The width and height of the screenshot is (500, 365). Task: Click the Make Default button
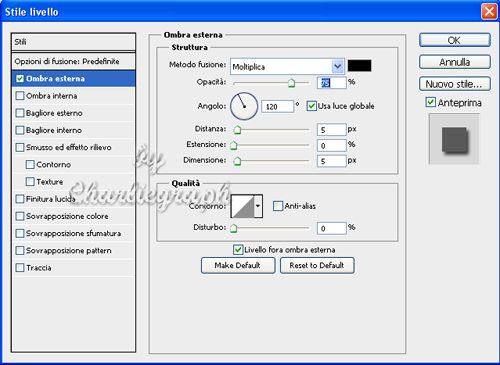coord(238,265)
